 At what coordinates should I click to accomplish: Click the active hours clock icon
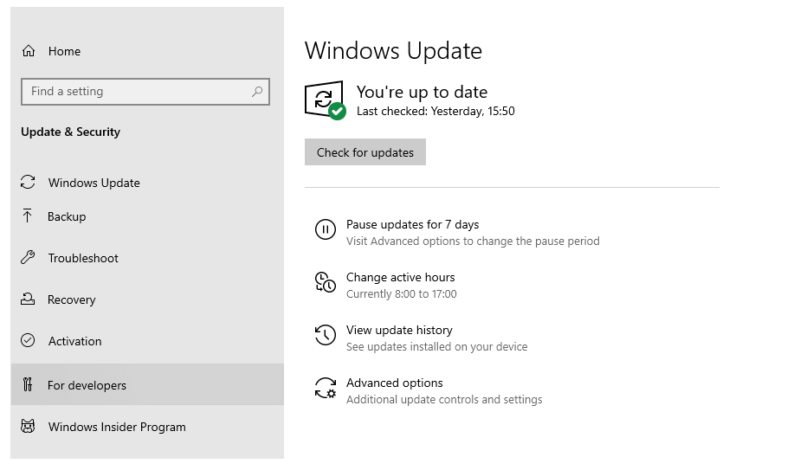[x=325, y=282]
